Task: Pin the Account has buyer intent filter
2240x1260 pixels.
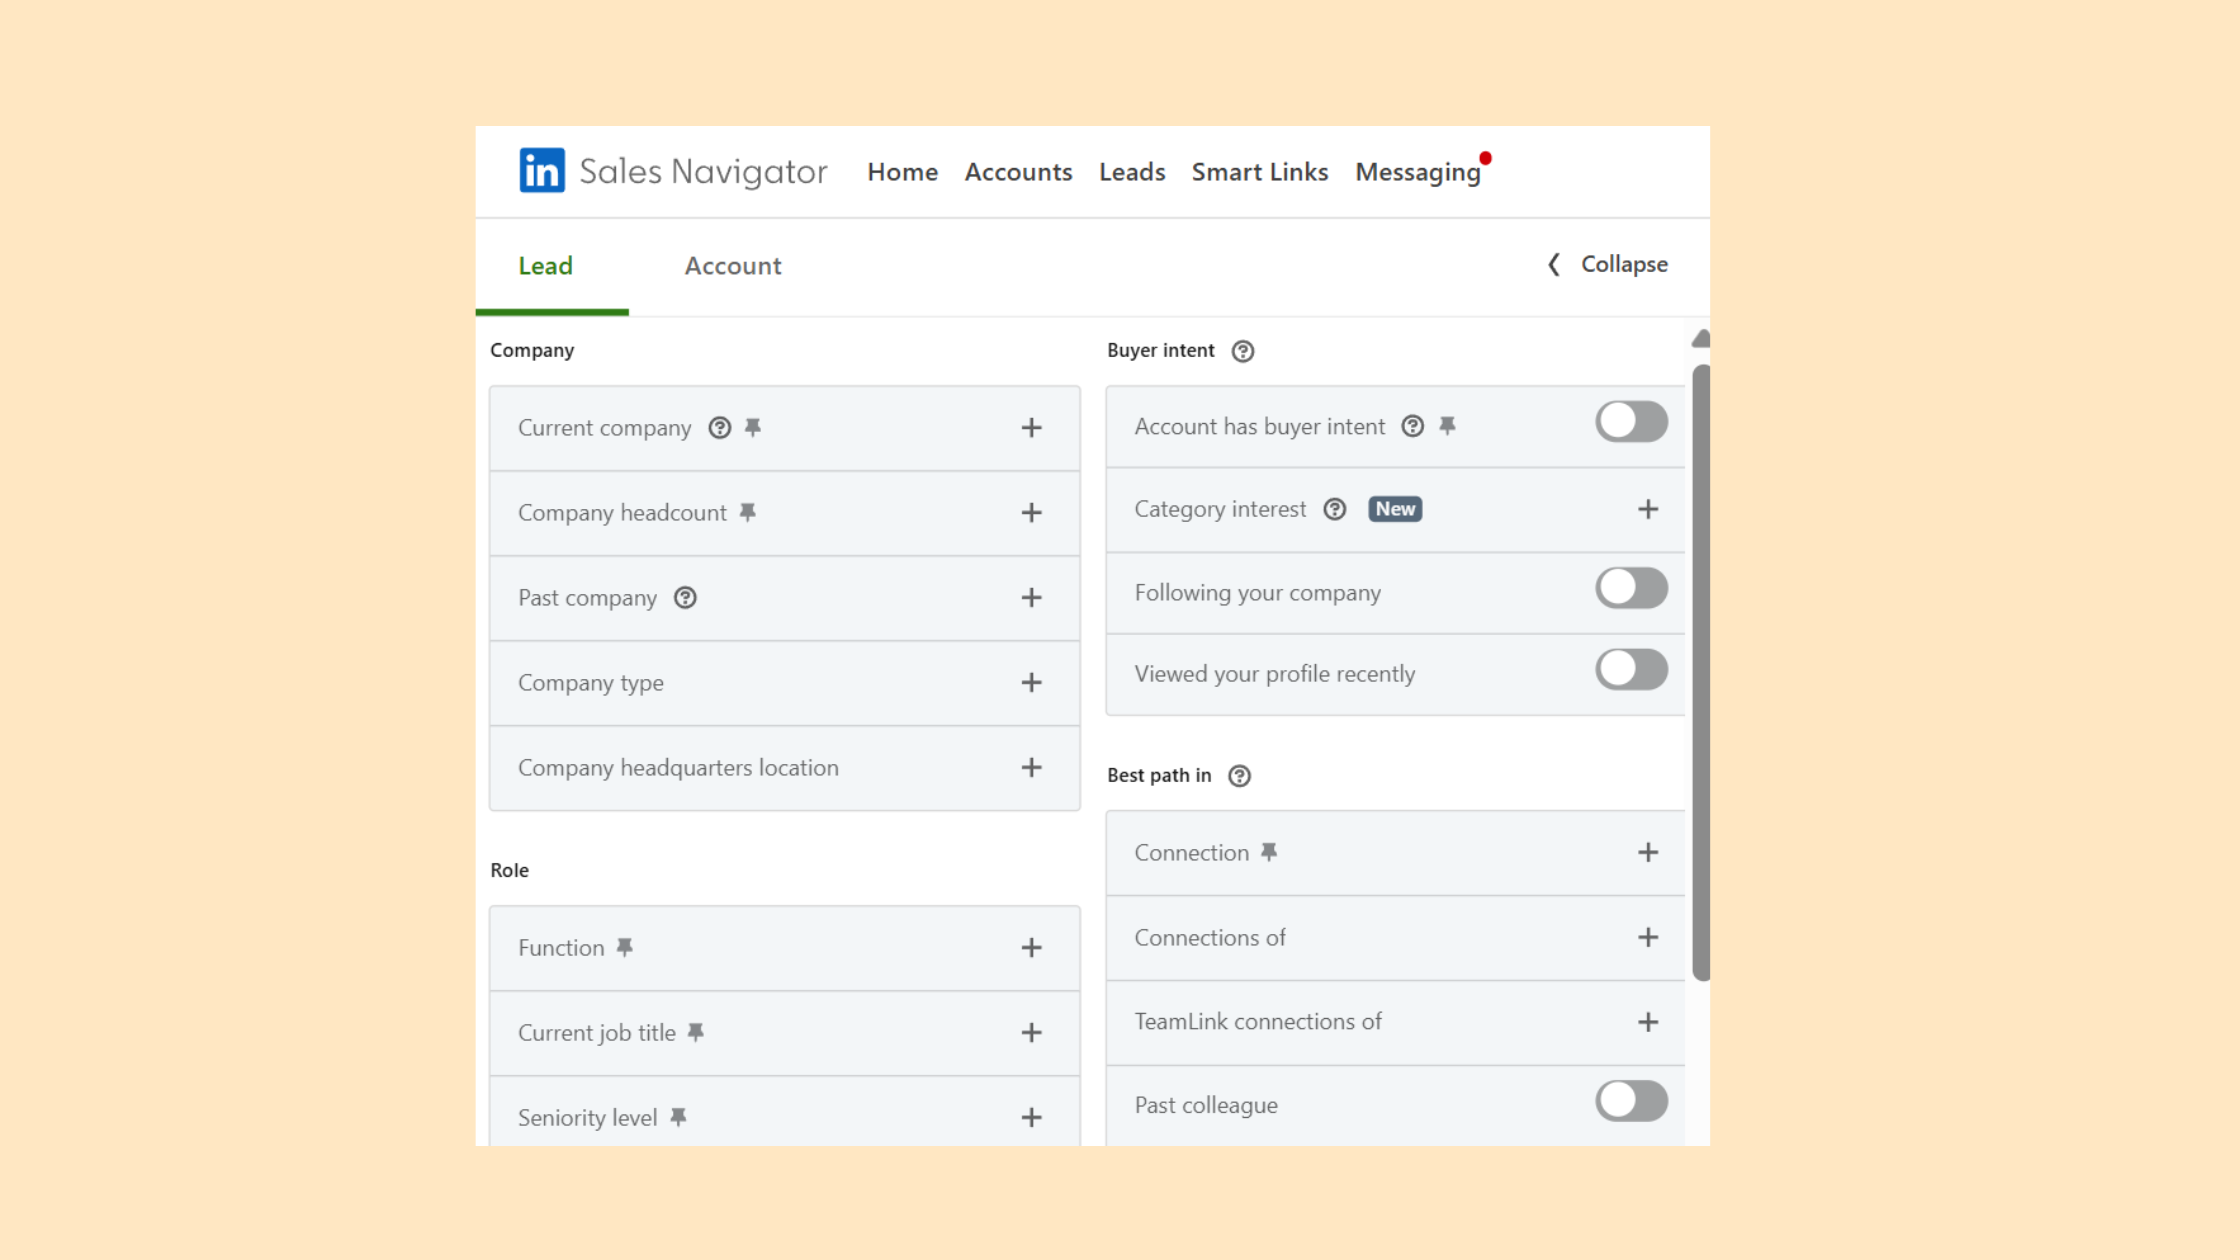Action: pos(1447,426)
